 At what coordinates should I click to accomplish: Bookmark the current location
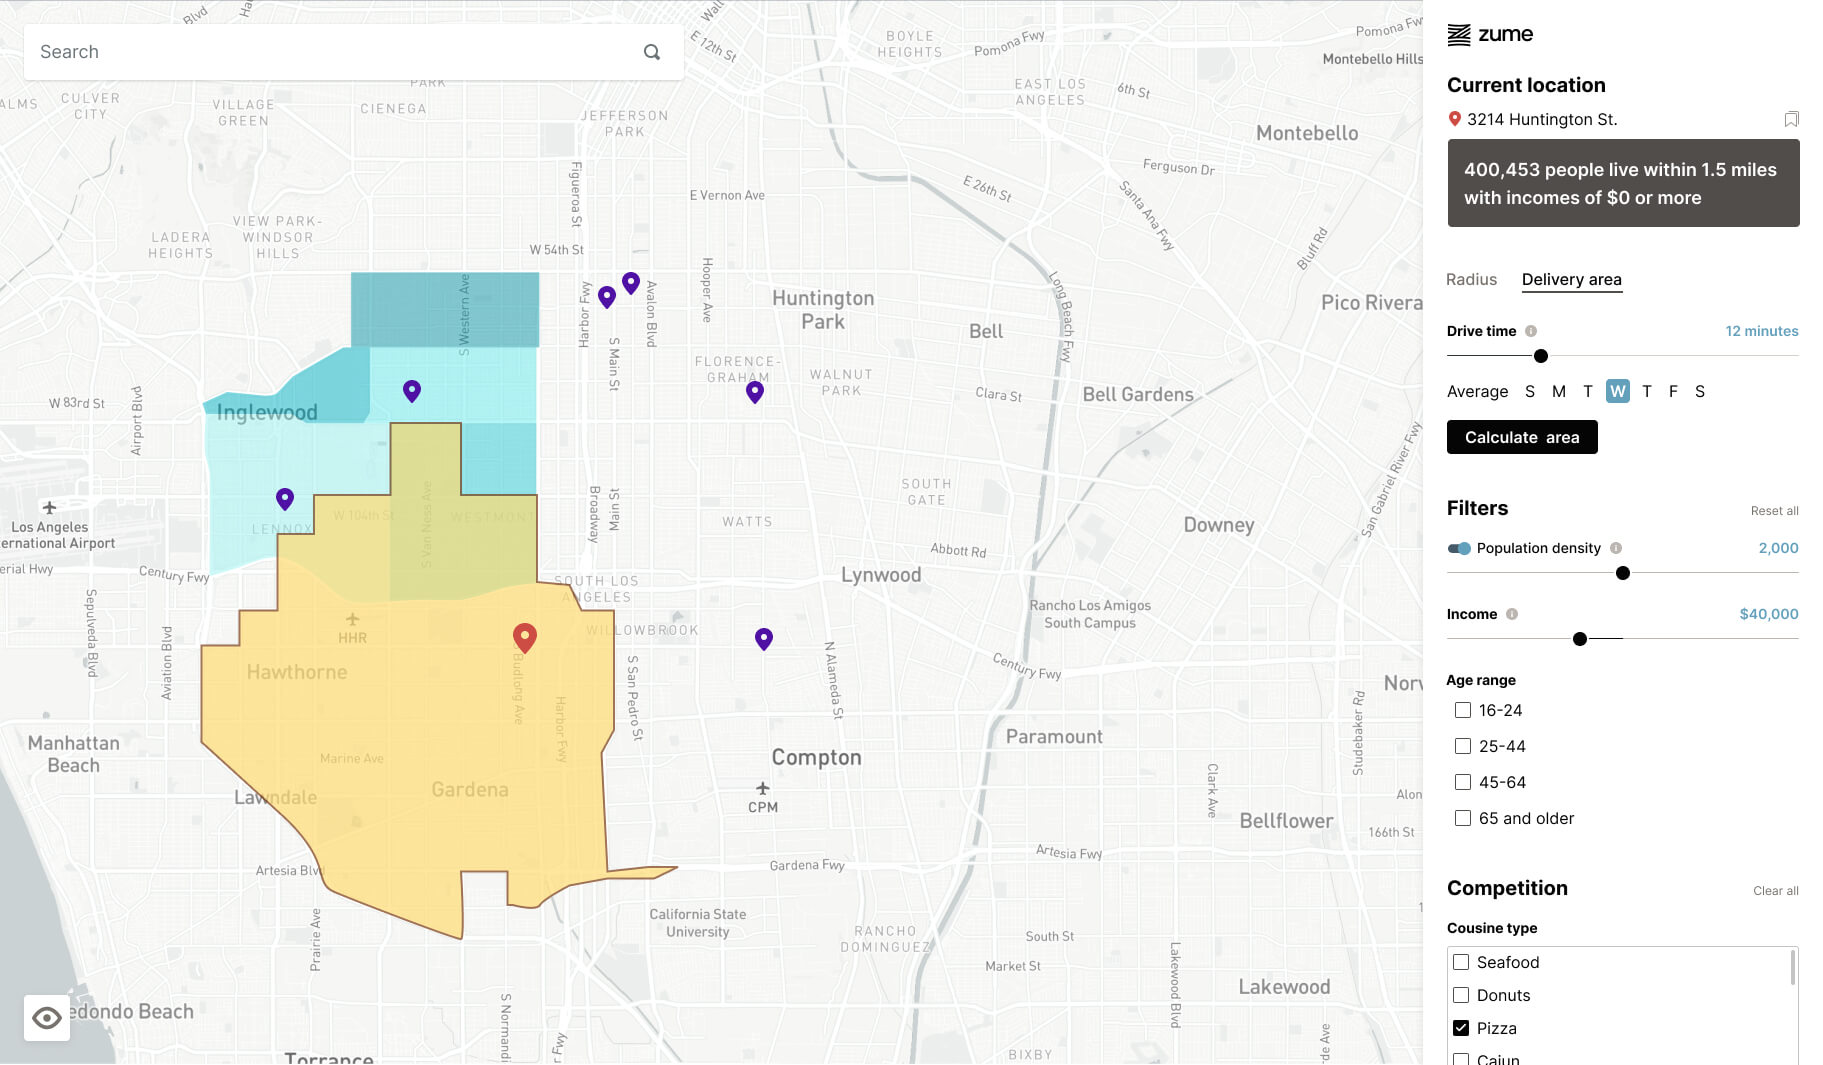[1791, 120]
